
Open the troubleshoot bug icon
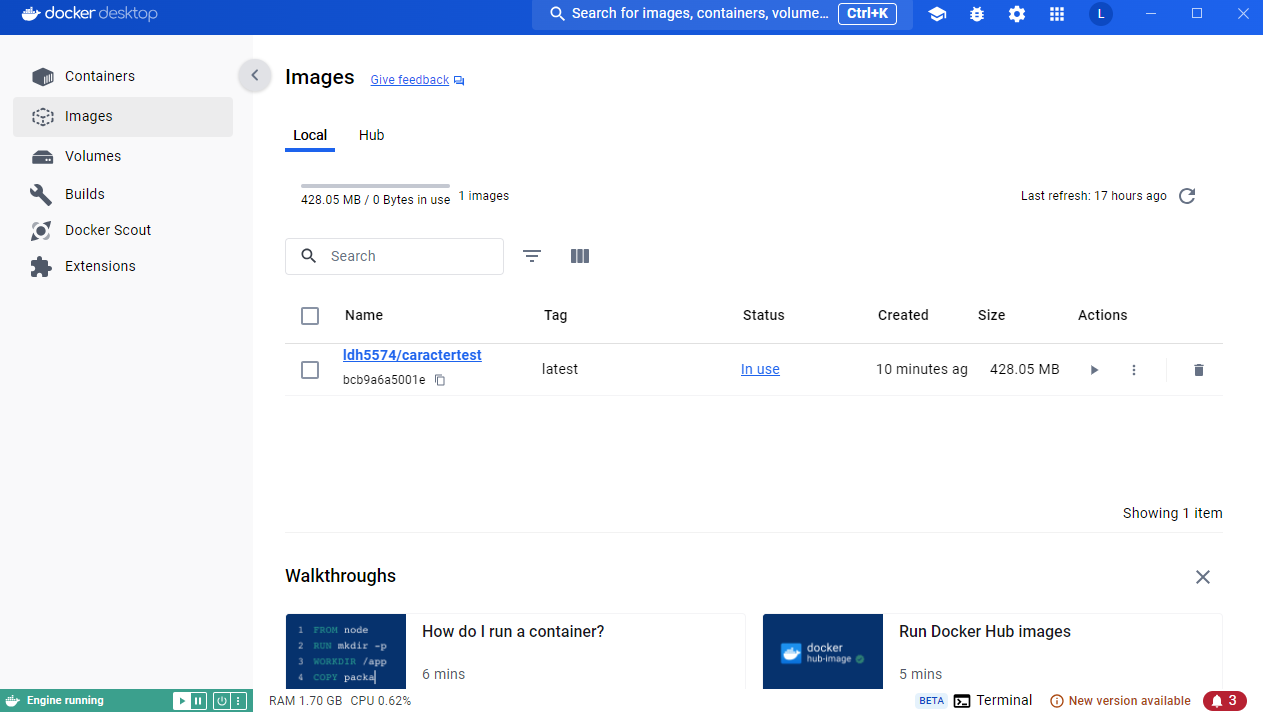coord(977,14)
